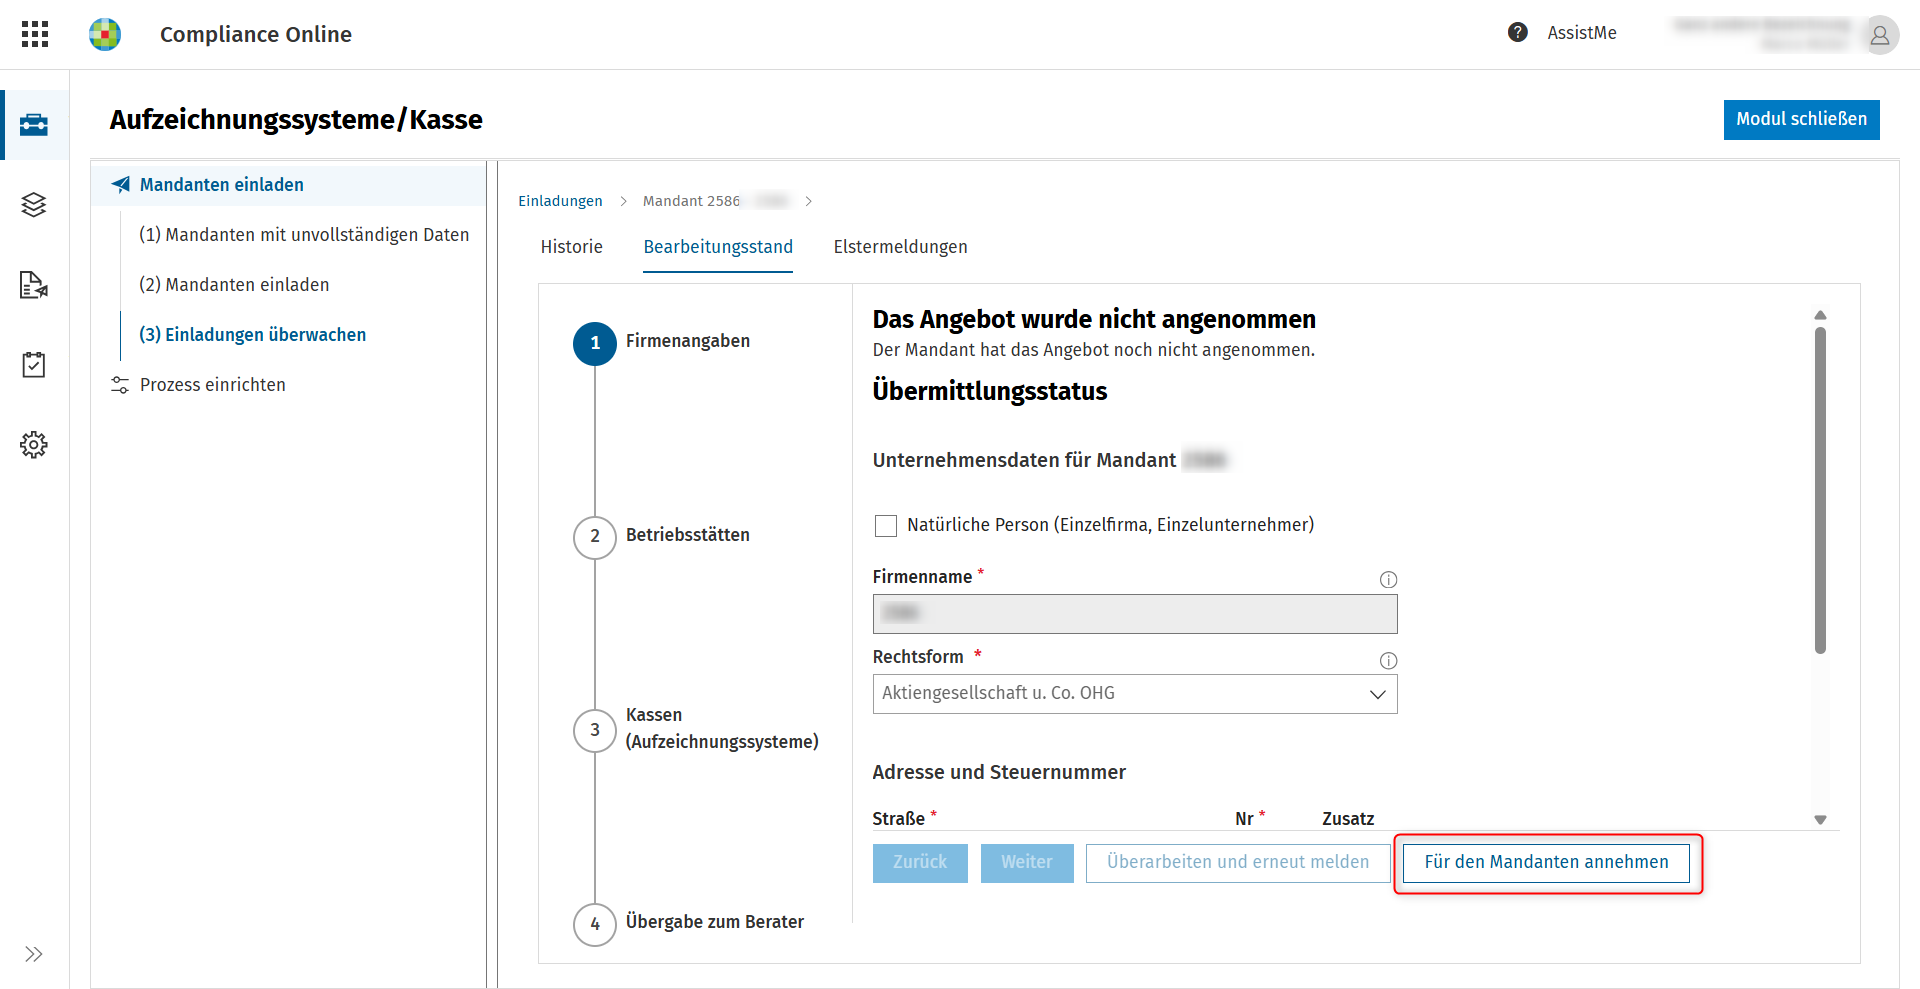
Task: Open AssistMe help icon
Action: pos(1518,32)
